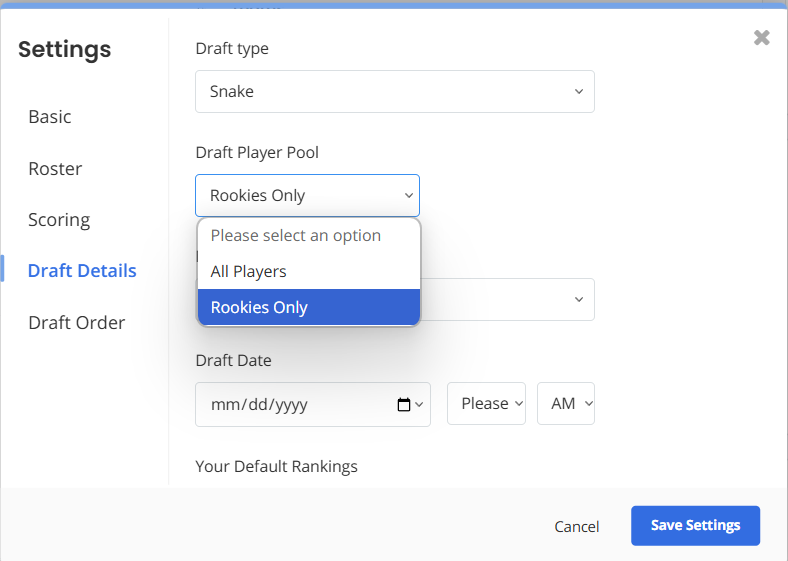This screenshot has width=788, height=561.
Task: Close the Settings dialog with X icon
Action: pos(761,37)
